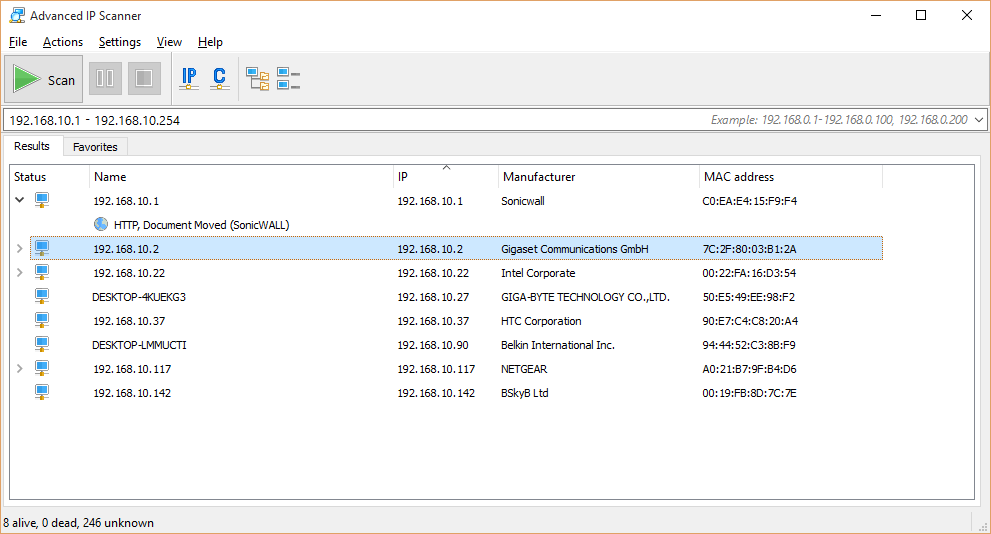The image size is (991, 534).
Task: Click name 192.168.10.37 in Name column
Action: pos(129,321)
